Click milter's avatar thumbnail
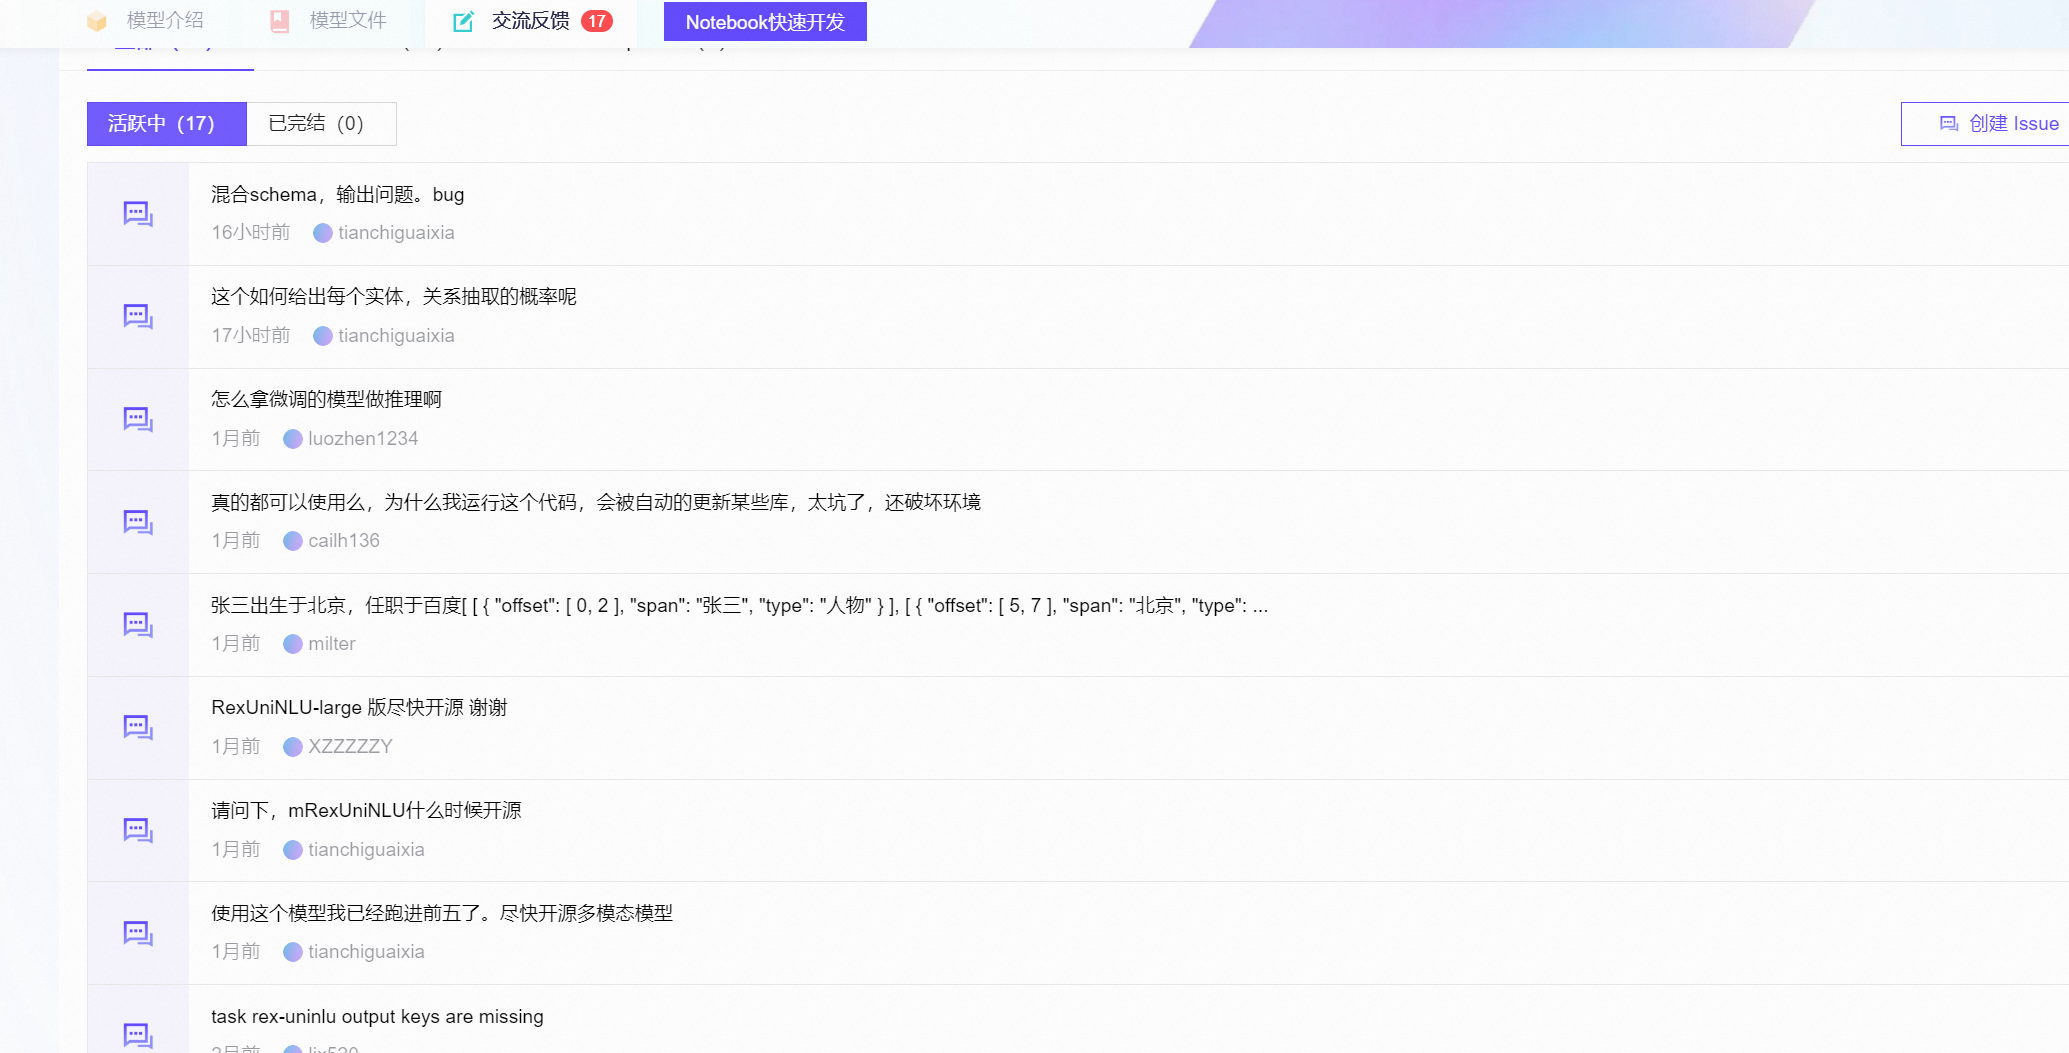 293,644
